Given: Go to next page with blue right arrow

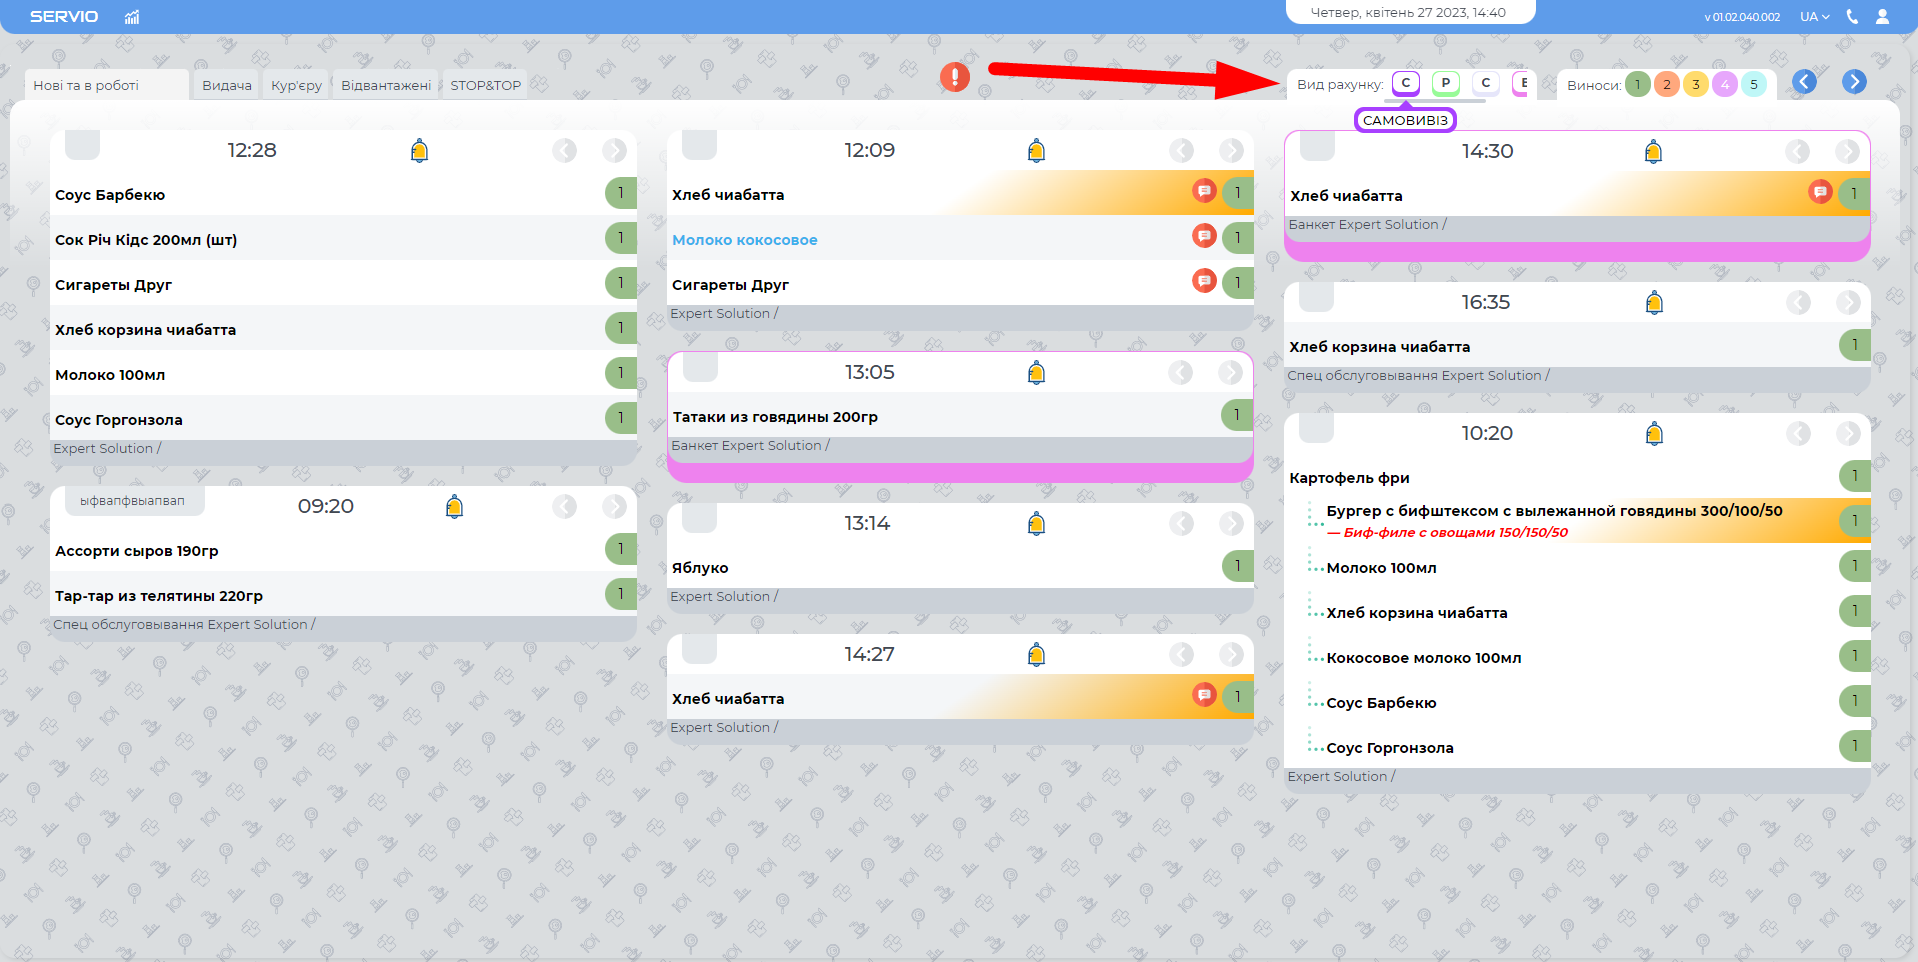Looking at the screenshot, I should click(x=1854, y=82).
